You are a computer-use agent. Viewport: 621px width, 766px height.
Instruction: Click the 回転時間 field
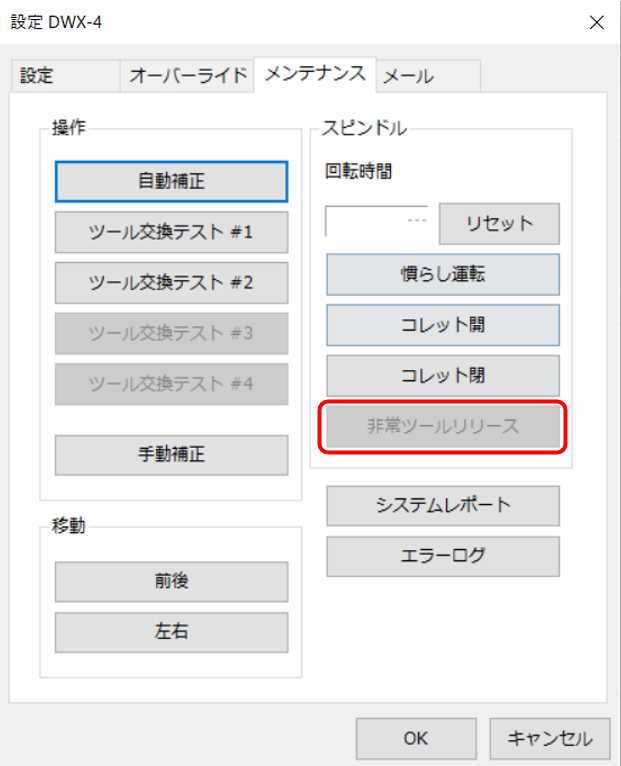click(x=378, y=223)
